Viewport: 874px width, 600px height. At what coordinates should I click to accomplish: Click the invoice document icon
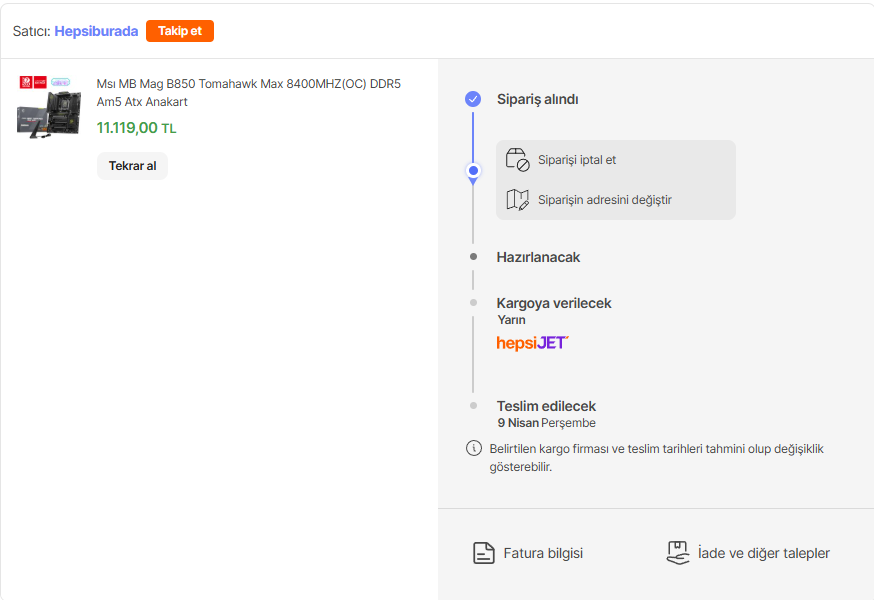click(x=483, y=553)
